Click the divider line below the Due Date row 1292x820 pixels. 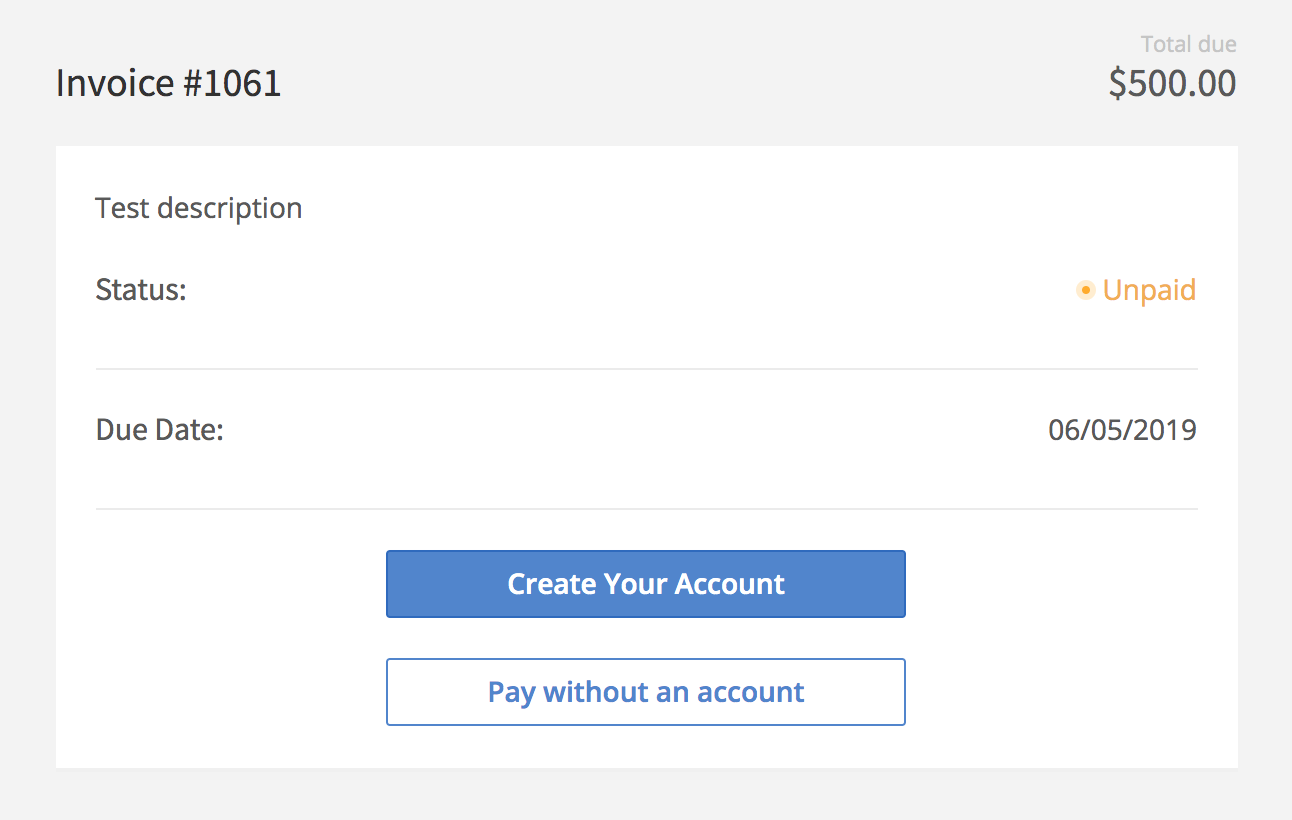[646, 509]
